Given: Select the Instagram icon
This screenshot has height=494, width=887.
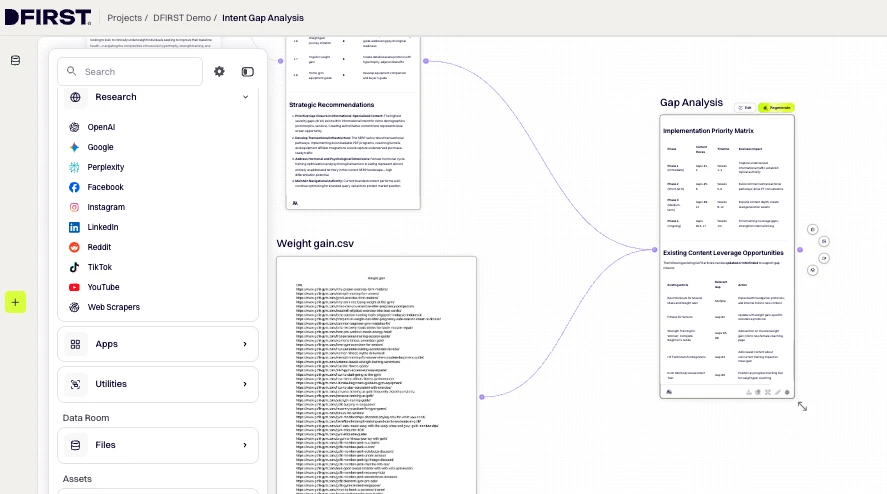Looking at the screenshot, I should [74, 207].
